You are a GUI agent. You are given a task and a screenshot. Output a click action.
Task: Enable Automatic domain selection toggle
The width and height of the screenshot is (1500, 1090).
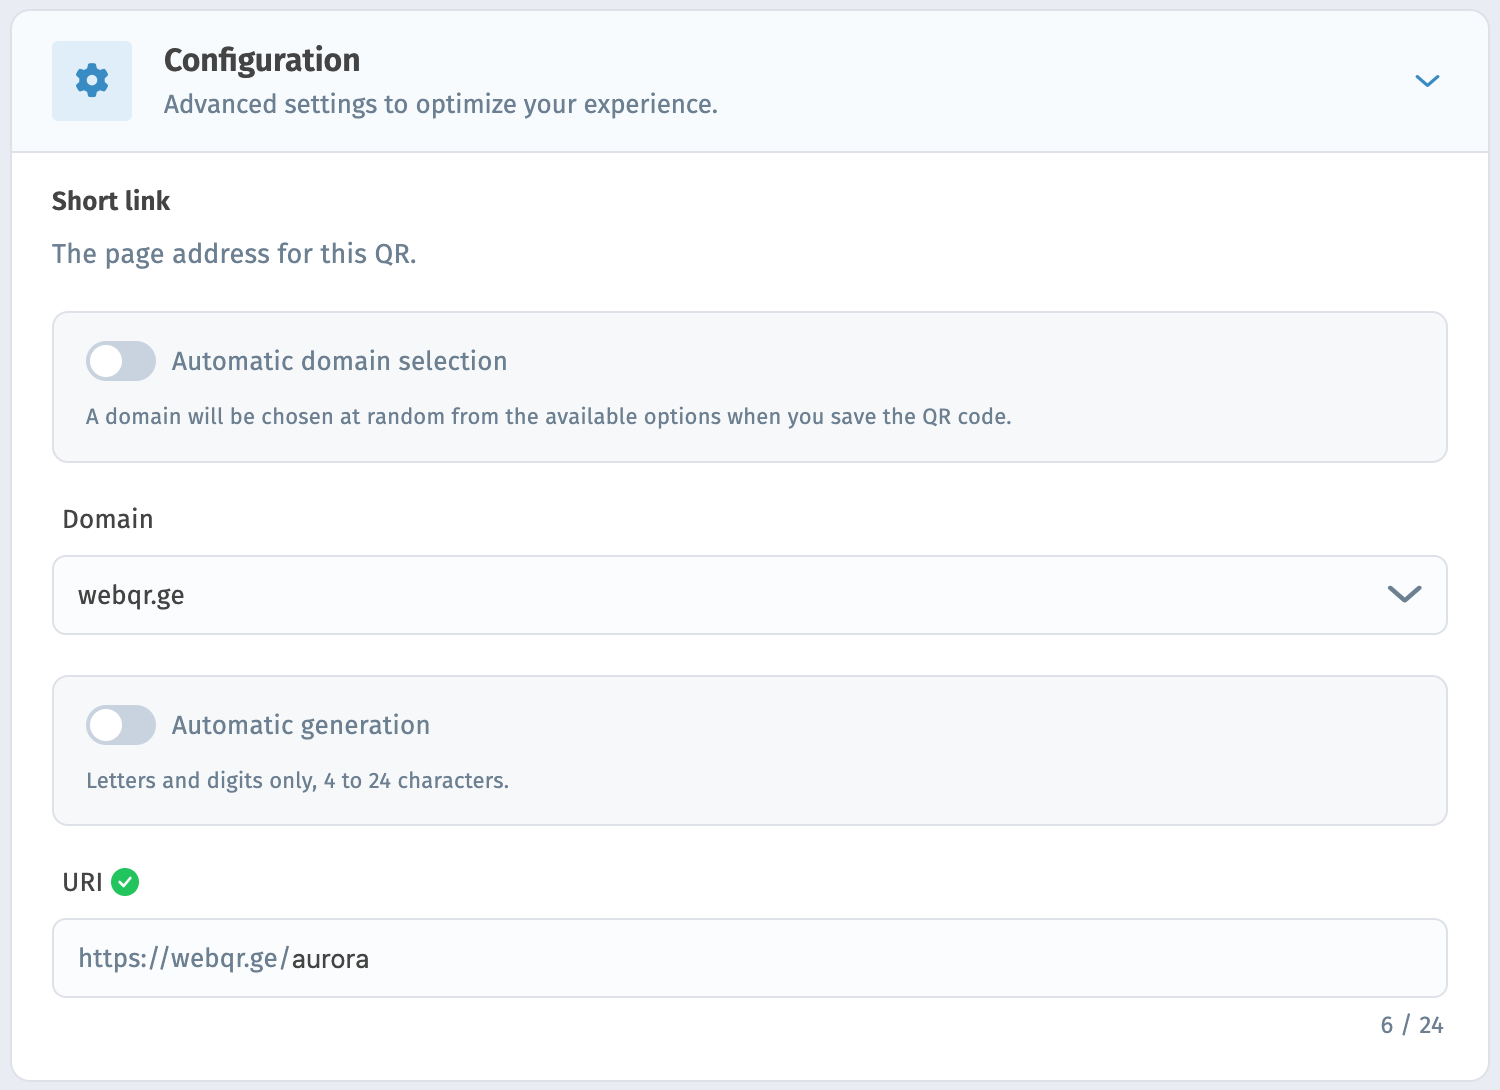[121, 361]
